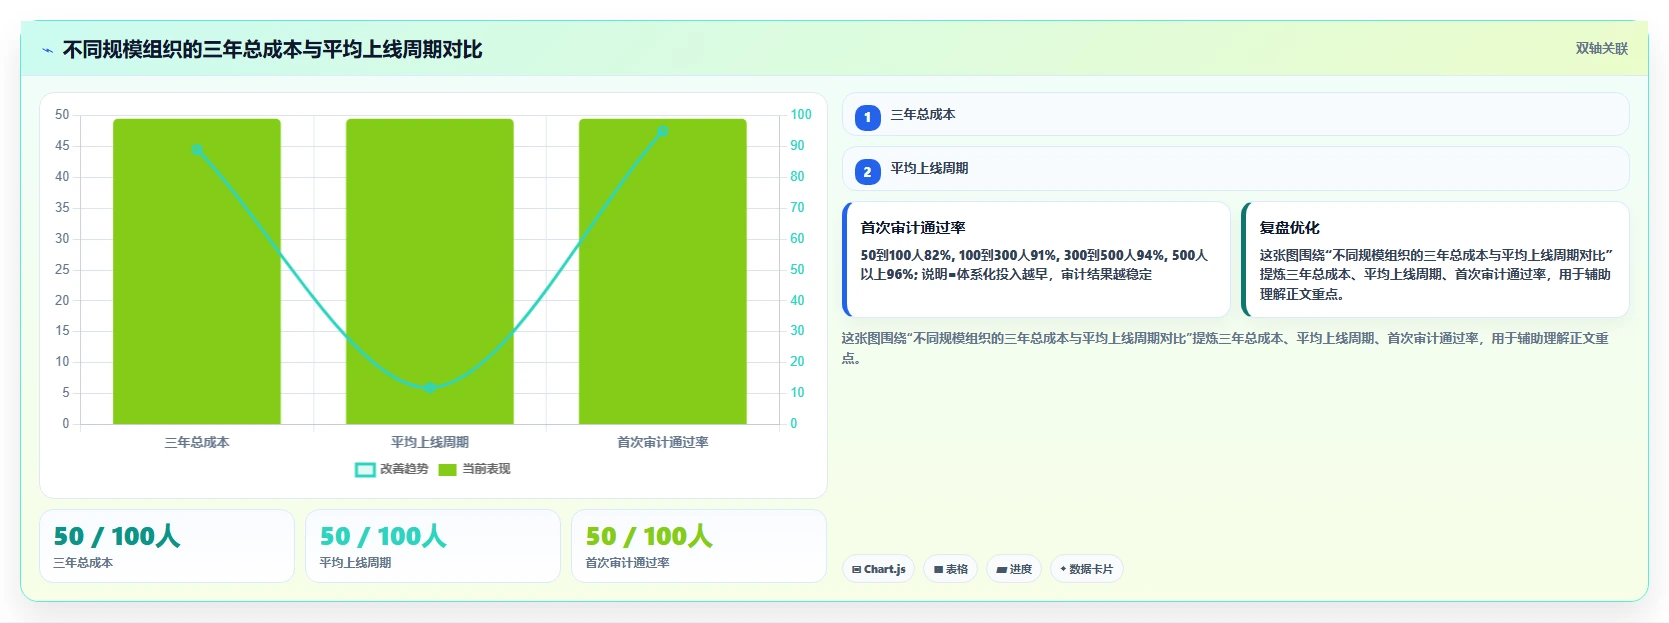Click the green bar for 平均上线周期
This screenshot has width=1669, height=623.
tap(430, 271)
